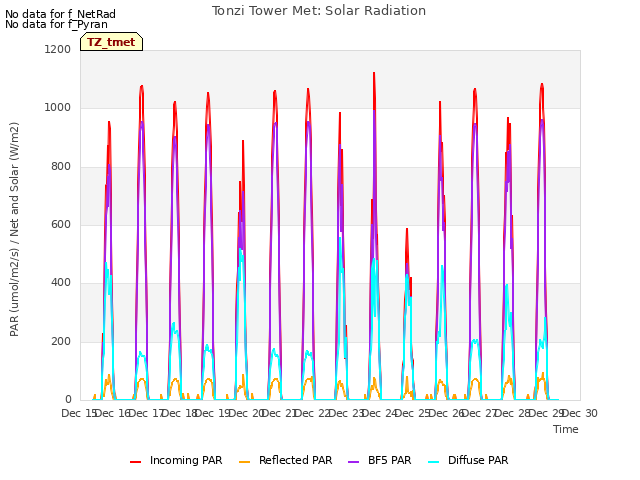Click the last daily peak before Dec 29

[542, 84]
